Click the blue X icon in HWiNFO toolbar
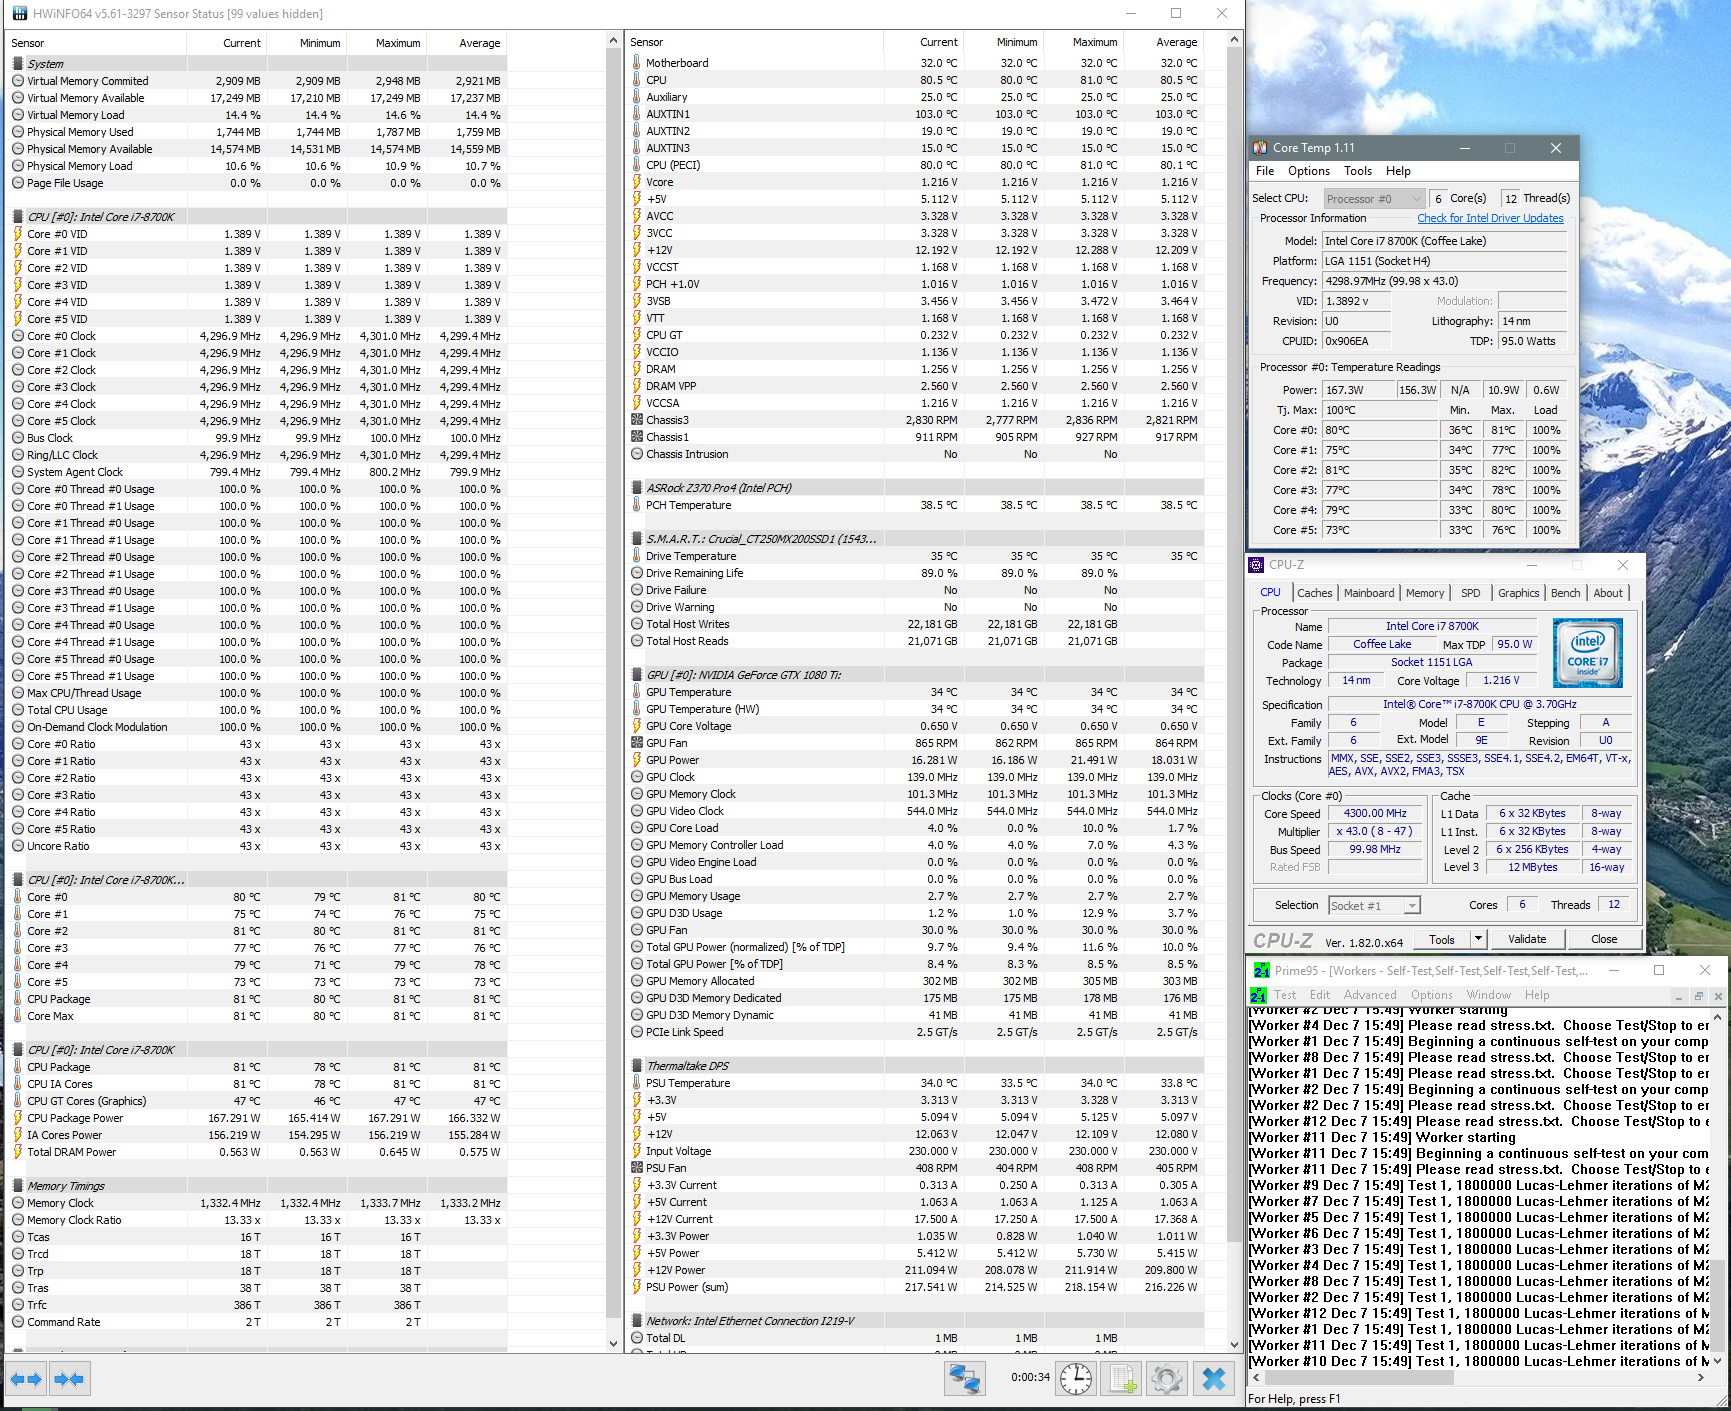The height and width of the screenshot is (1411, 1731). (x=1214, y=1378)
